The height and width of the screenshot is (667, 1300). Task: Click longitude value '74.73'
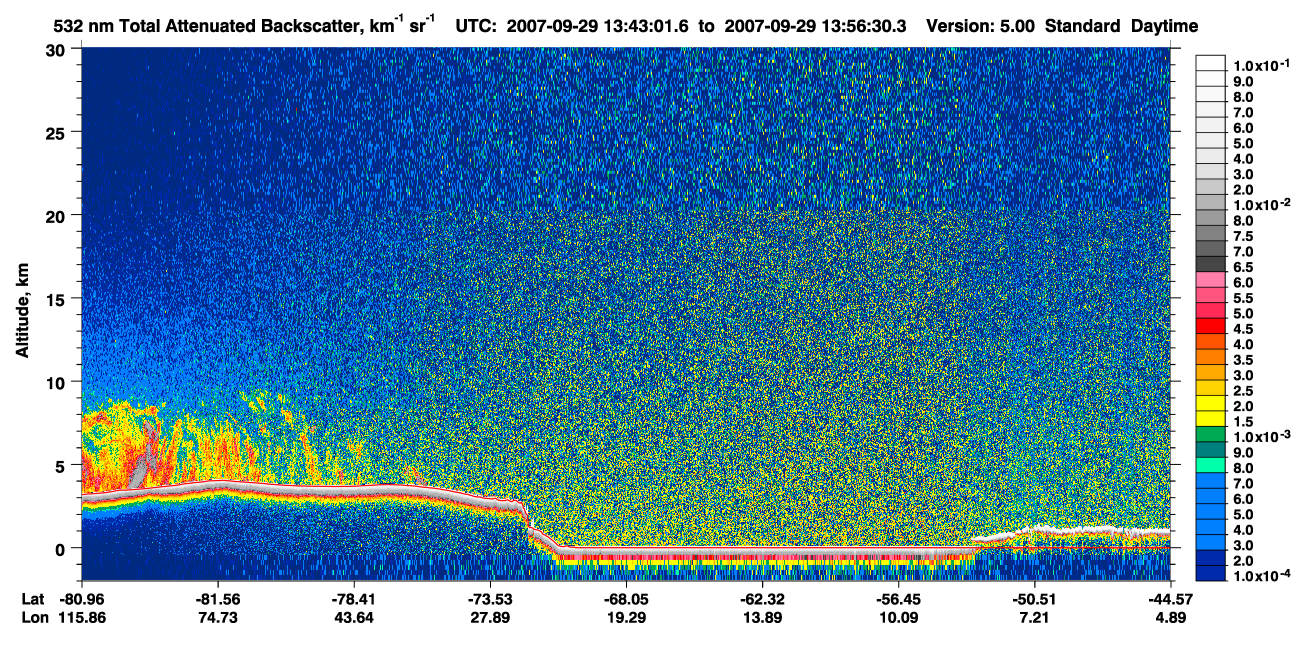218,618
